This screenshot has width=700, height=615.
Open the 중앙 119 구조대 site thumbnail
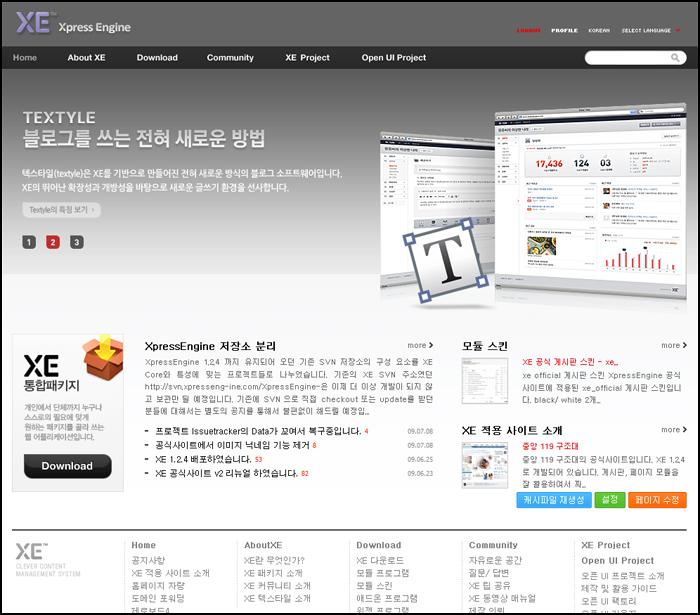coord(485,465)
